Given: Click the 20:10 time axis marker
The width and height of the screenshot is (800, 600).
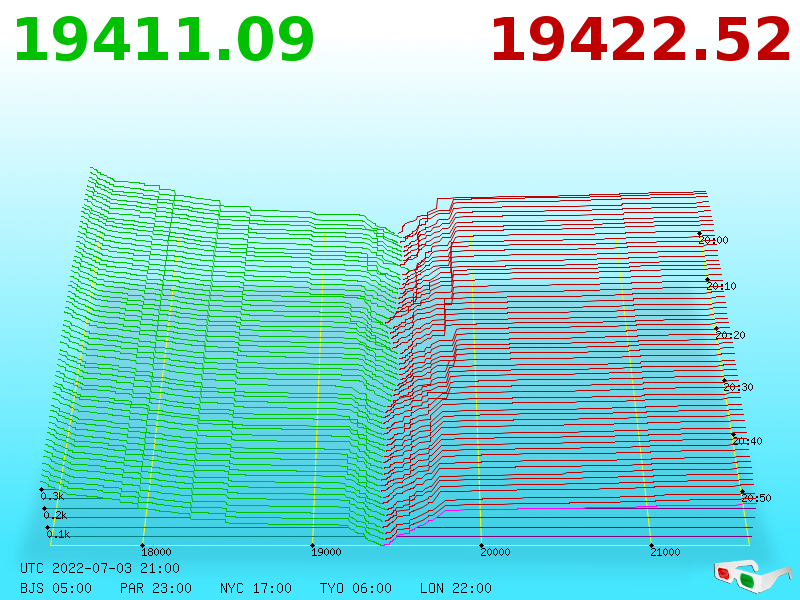Looking at the screenshot, I should pyautogui.click(x=721, y=286).
